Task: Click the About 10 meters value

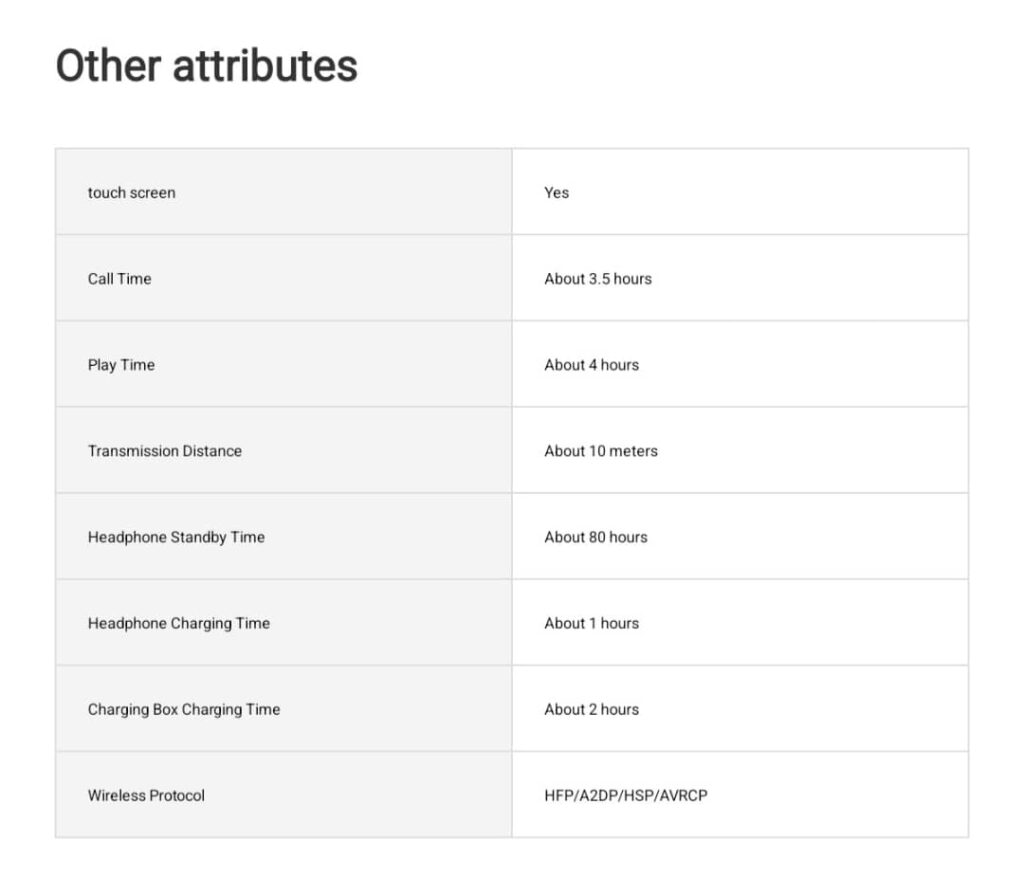Action: click(x=601, y=451)
